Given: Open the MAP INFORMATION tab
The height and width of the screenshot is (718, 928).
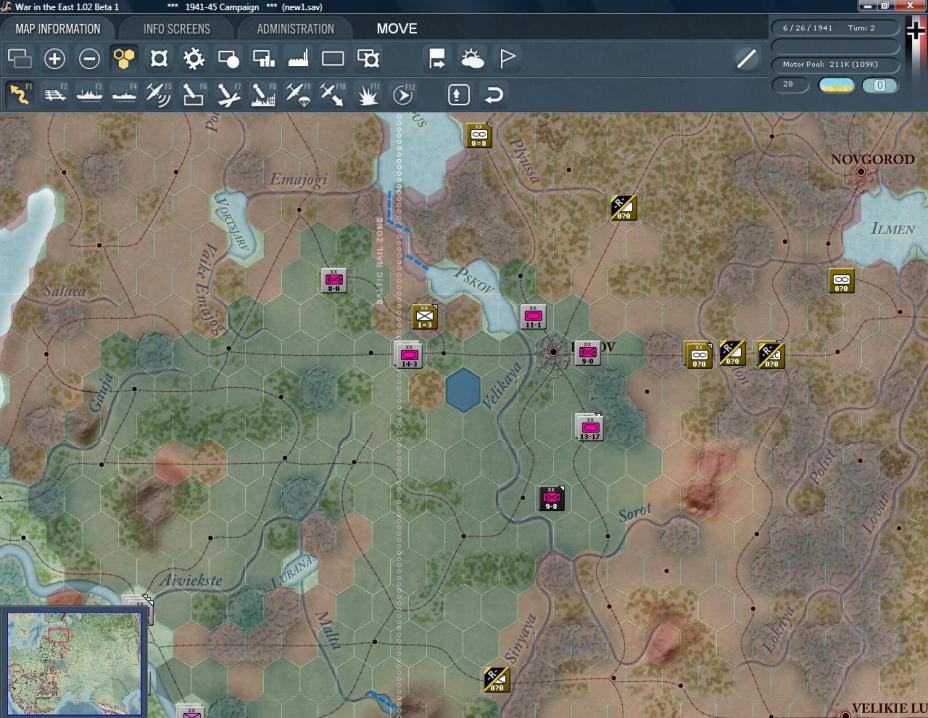Looking at the screenshot, I should point(57,29).
